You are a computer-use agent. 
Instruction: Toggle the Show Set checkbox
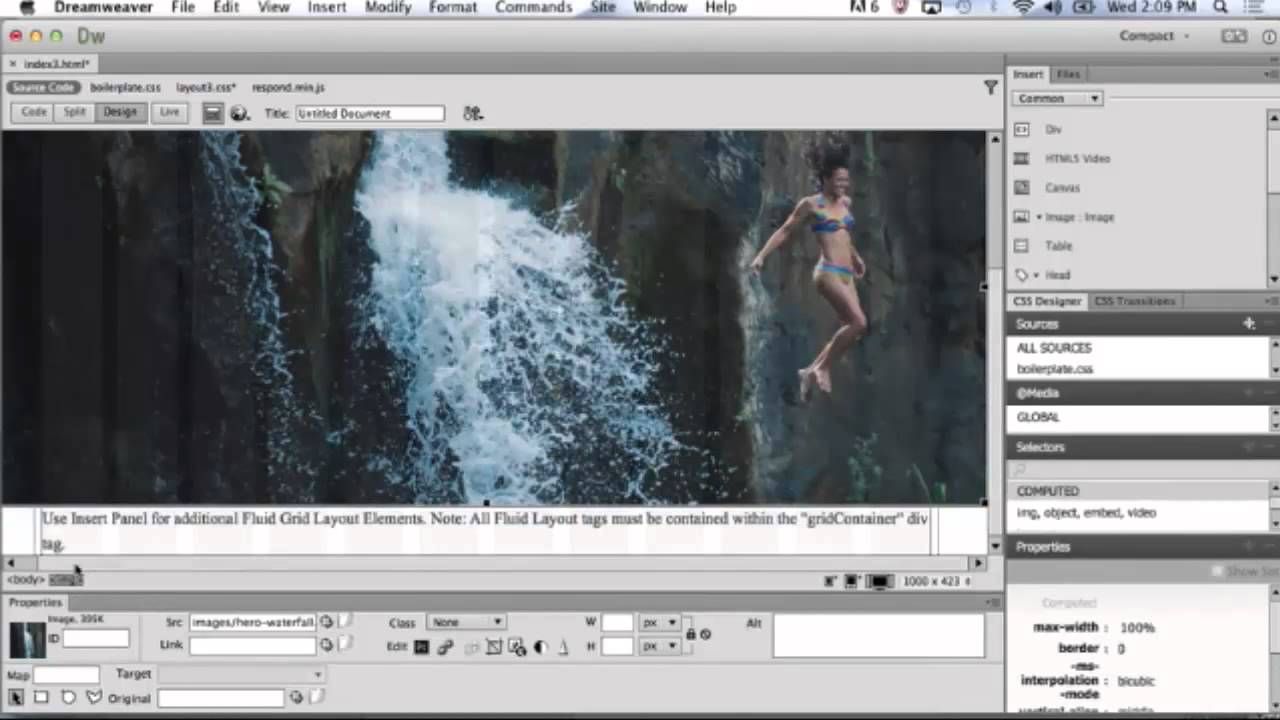1217,571
